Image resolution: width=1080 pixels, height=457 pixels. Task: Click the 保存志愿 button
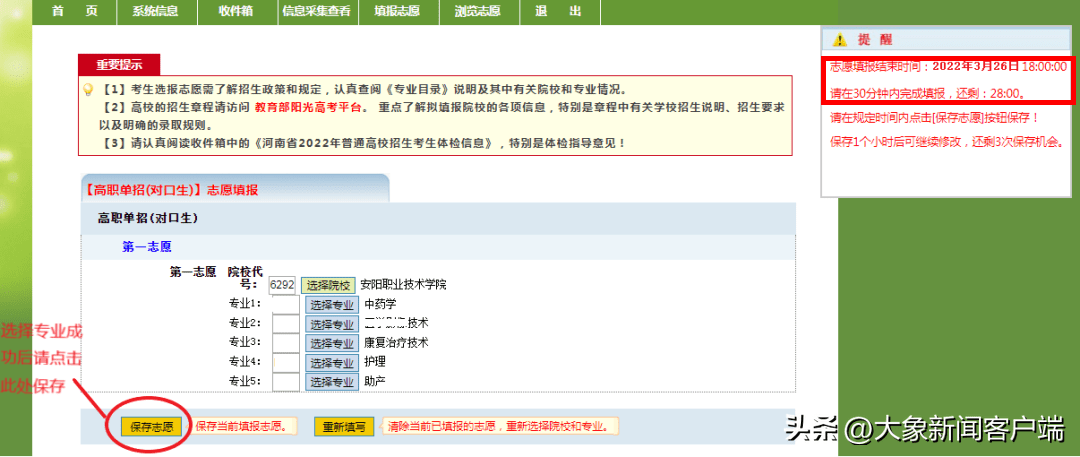click(152, 427)
